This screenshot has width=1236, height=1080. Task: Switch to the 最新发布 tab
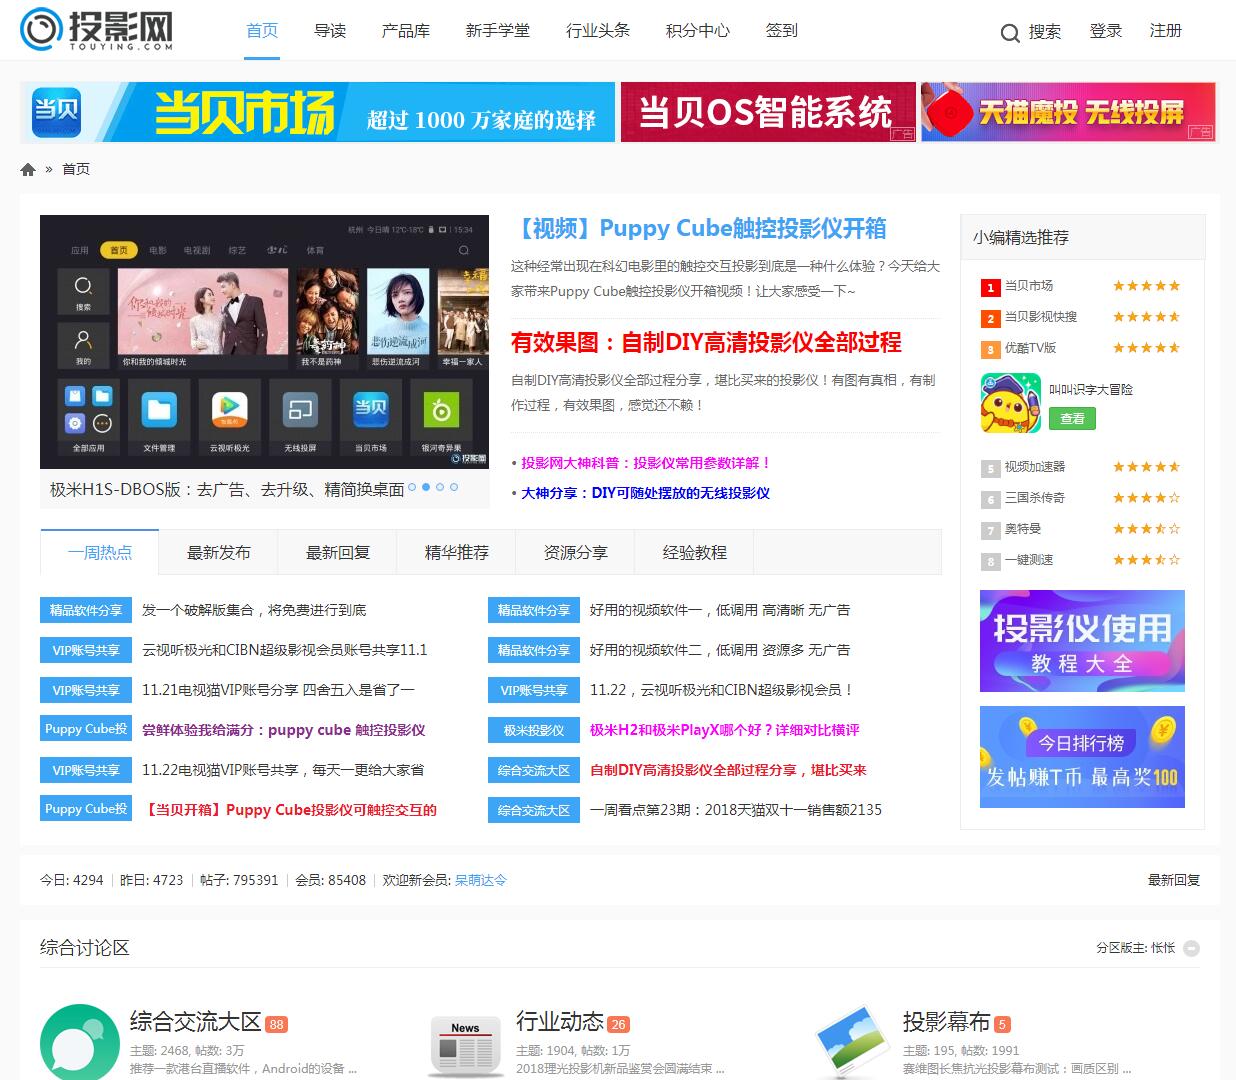tap(219, 552)
